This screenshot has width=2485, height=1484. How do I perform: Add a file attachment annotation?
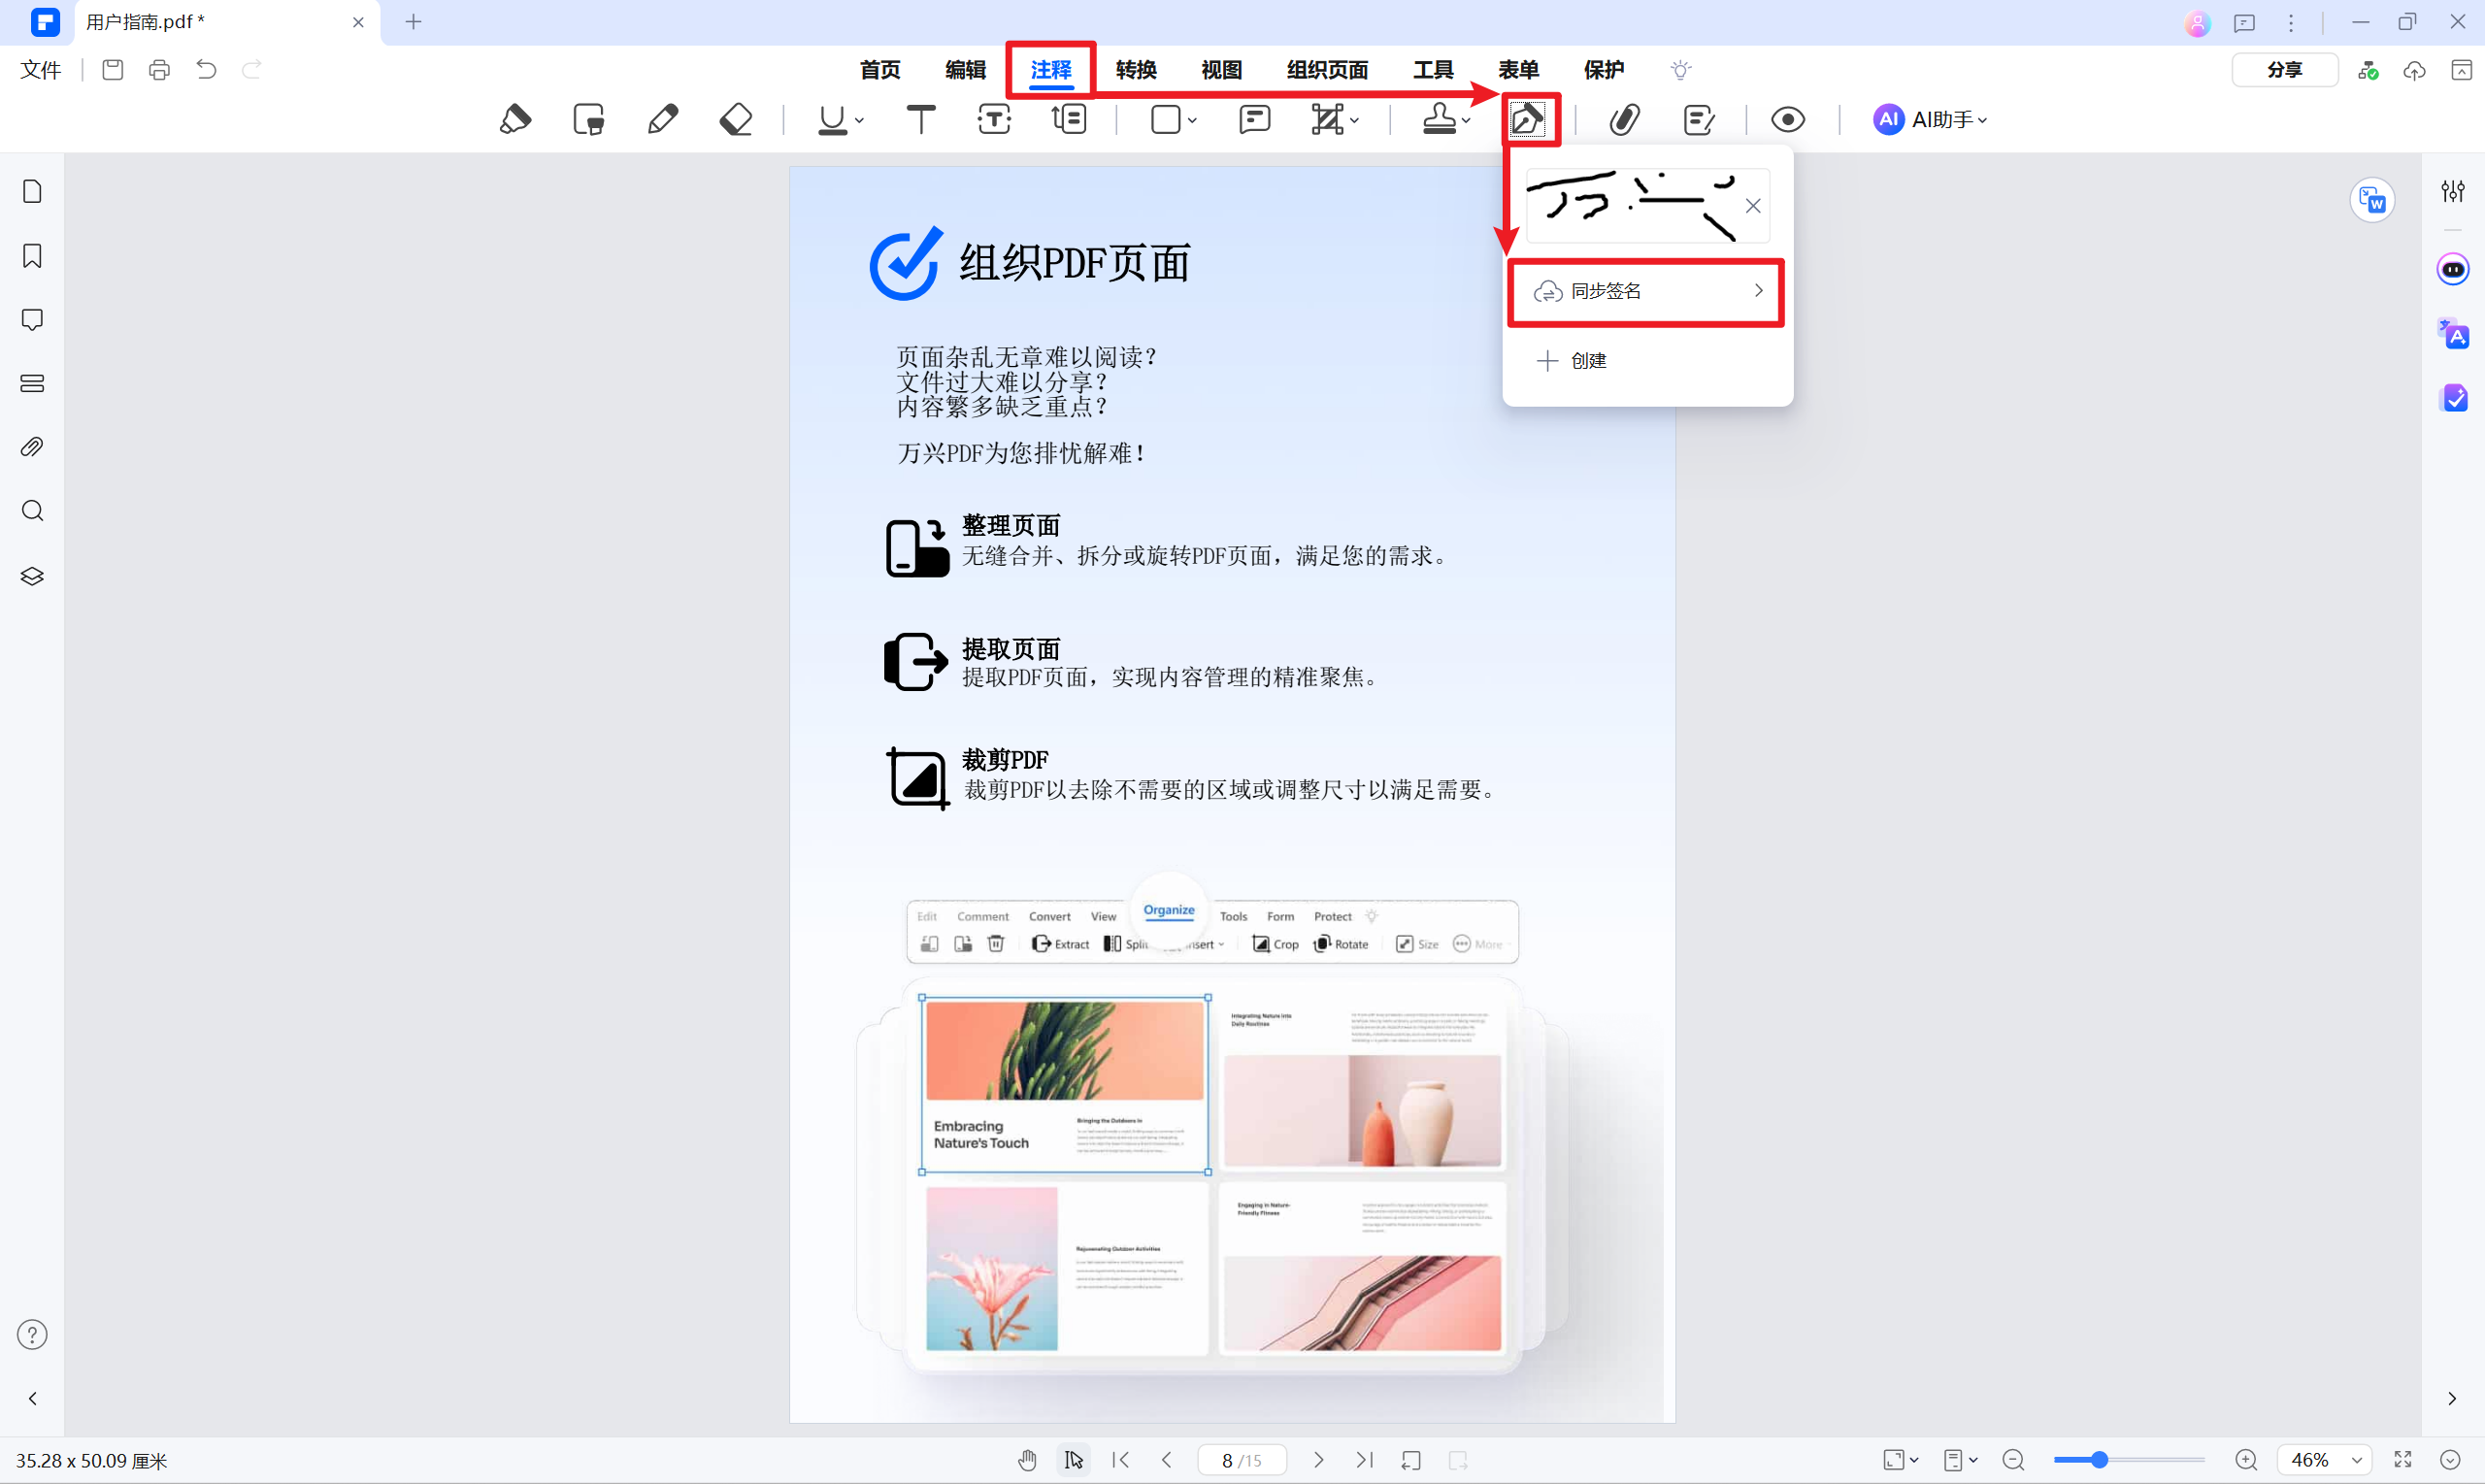coord(1624,119)
